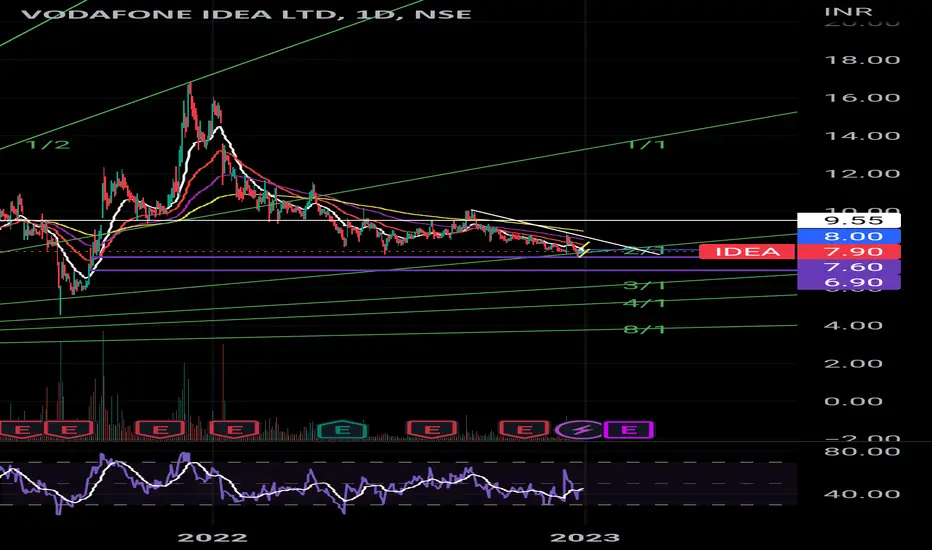Click the 8/1 Gann fan label
The image size is (932, 550).
[644, 329]
